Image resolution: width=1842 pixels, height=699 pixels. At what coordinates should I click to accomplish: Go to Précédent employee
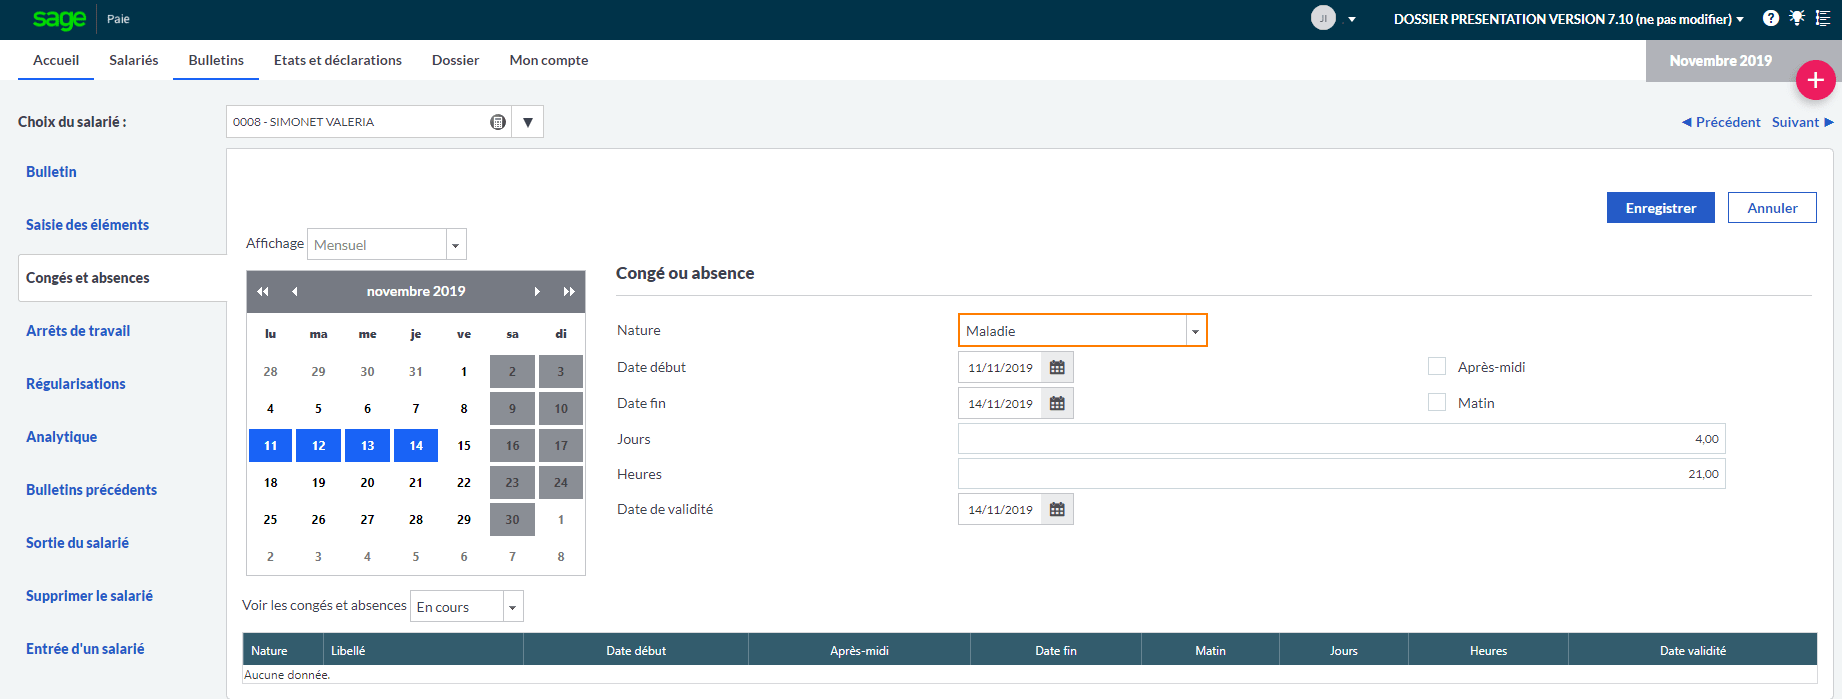[1721, 122]
